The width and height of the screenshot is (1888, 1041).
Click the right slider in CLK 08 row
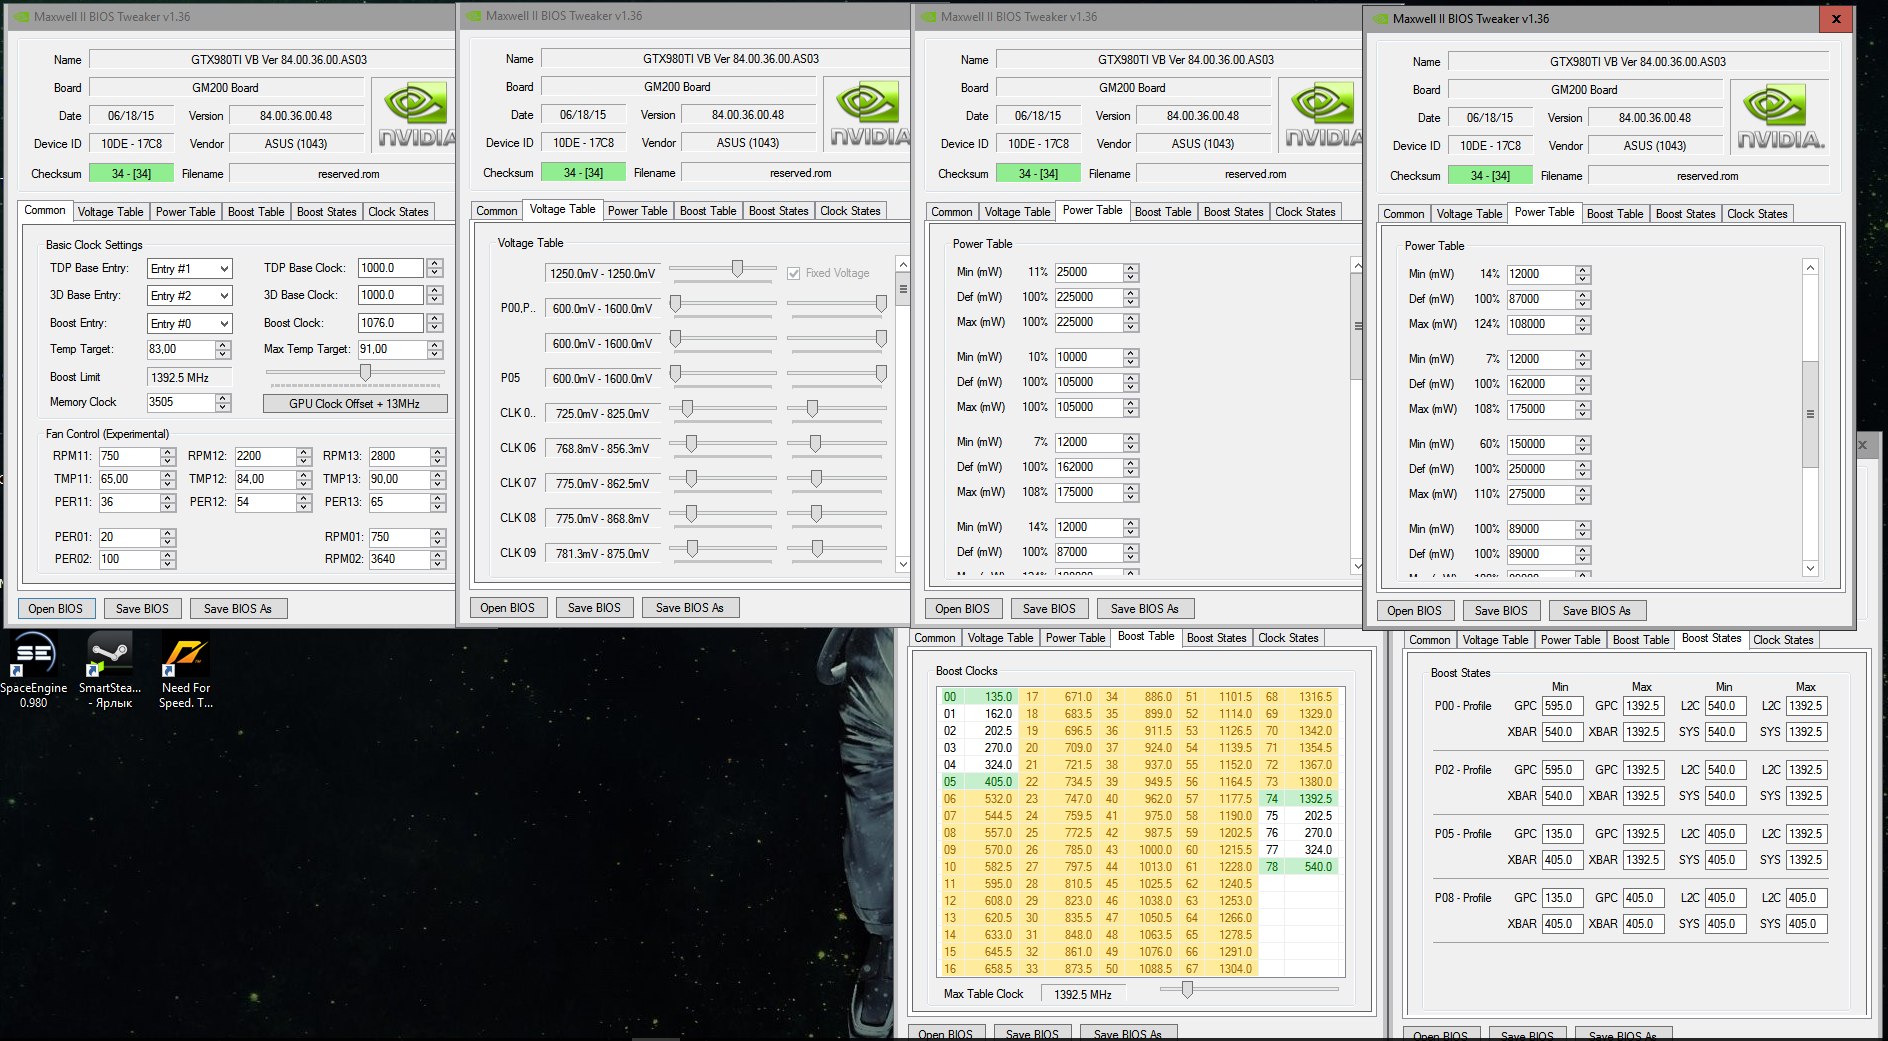(816, 514)
